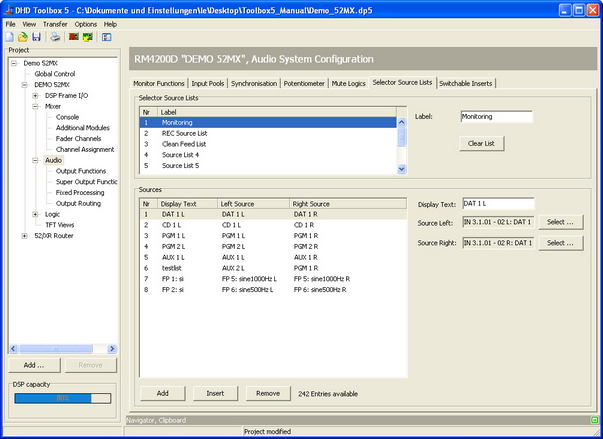Click the Insert button
The width and height of the screenshot is (603, 439).
click(215, 393)
